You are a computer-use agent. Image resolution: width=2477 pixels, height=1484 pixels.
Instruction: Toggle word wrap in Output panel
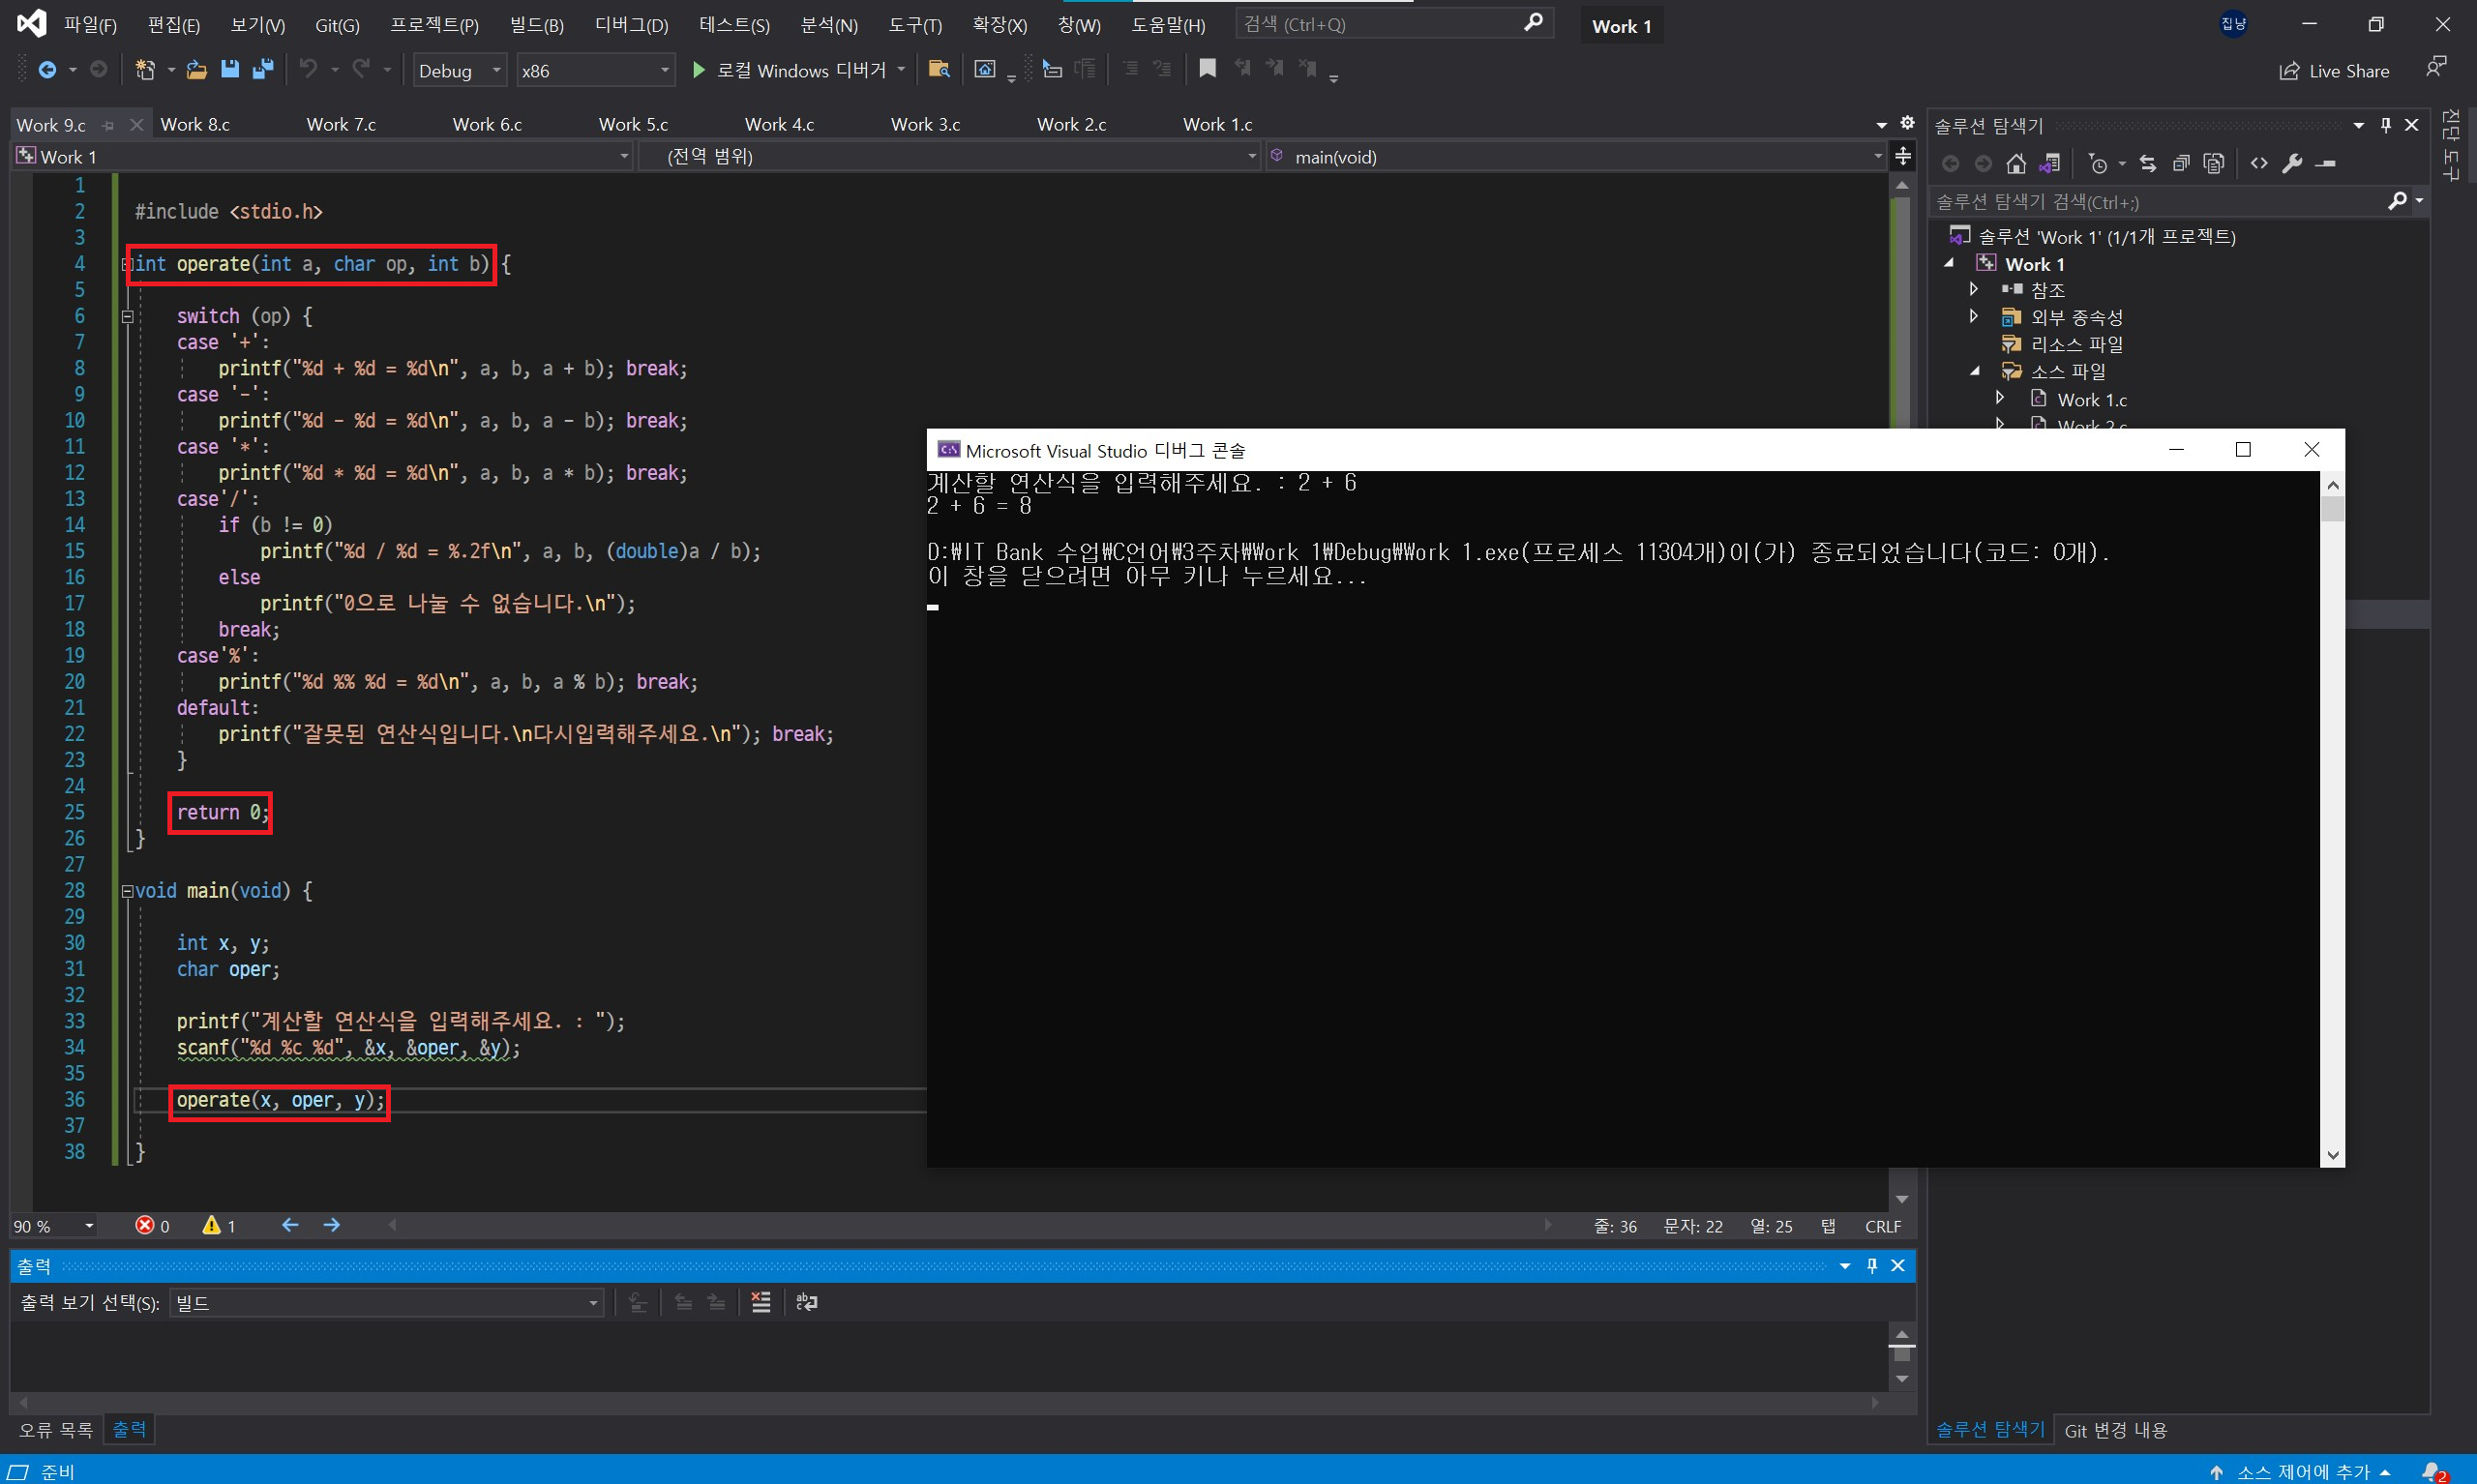(807, 1302)
